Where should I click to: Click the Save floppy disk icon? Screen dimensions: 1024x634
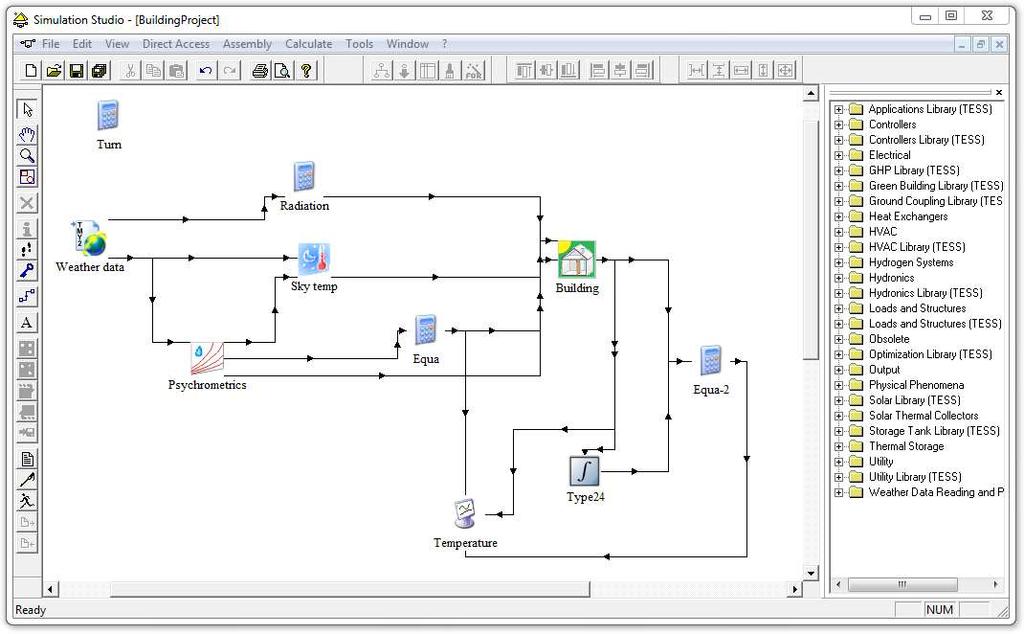tap(76, 71)
